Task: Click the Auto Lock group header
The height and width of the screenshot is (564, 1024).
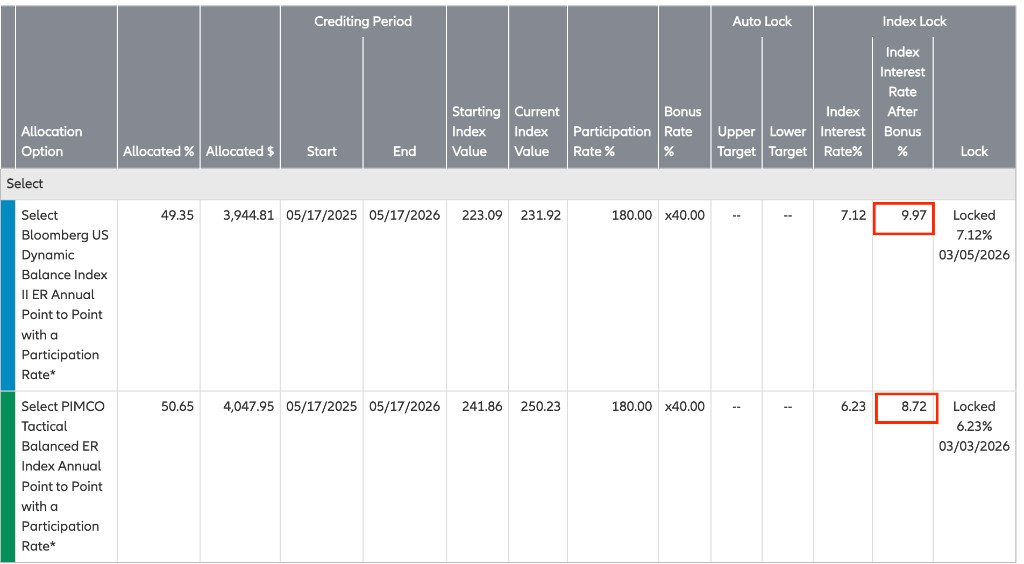Action: coord(762,21)
